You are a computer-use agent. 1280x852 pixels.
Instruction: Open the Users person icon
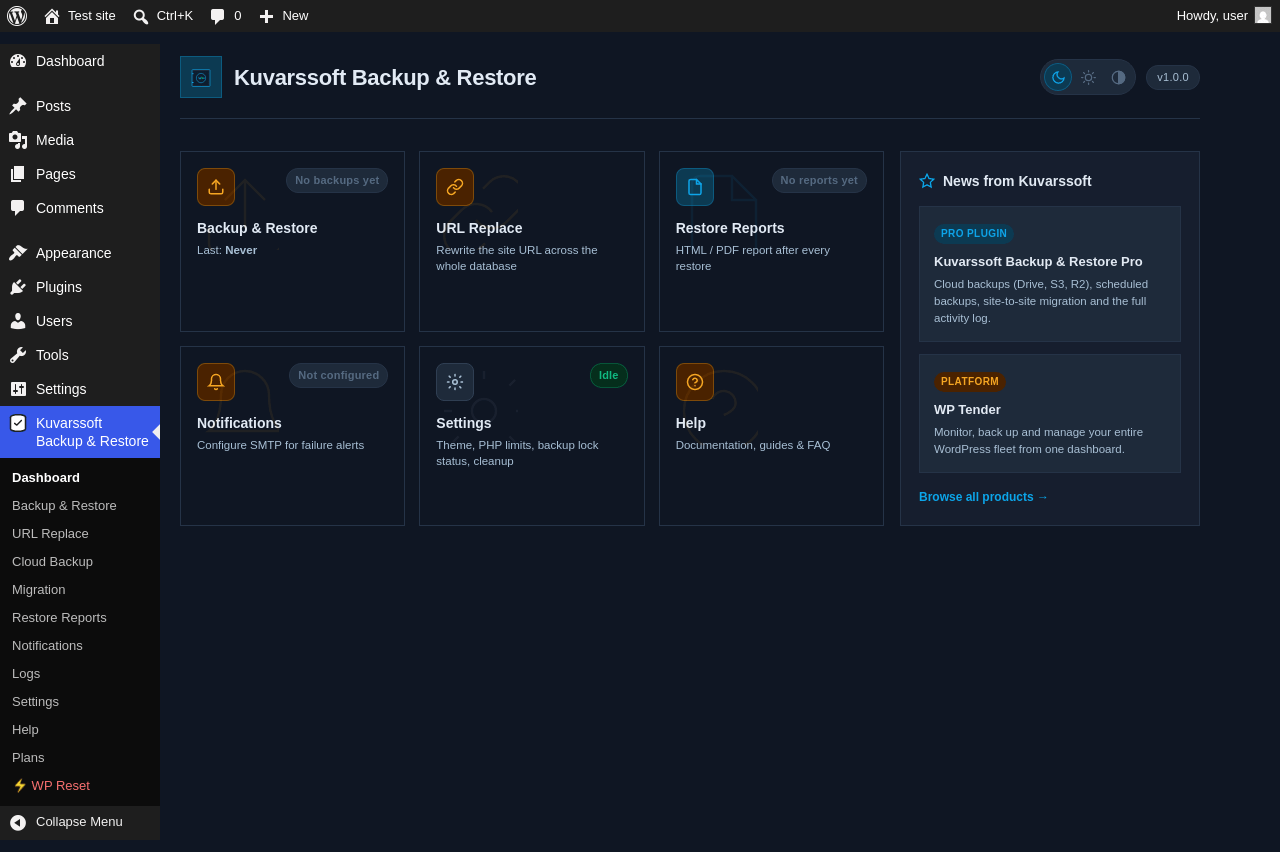click(18, 321)
